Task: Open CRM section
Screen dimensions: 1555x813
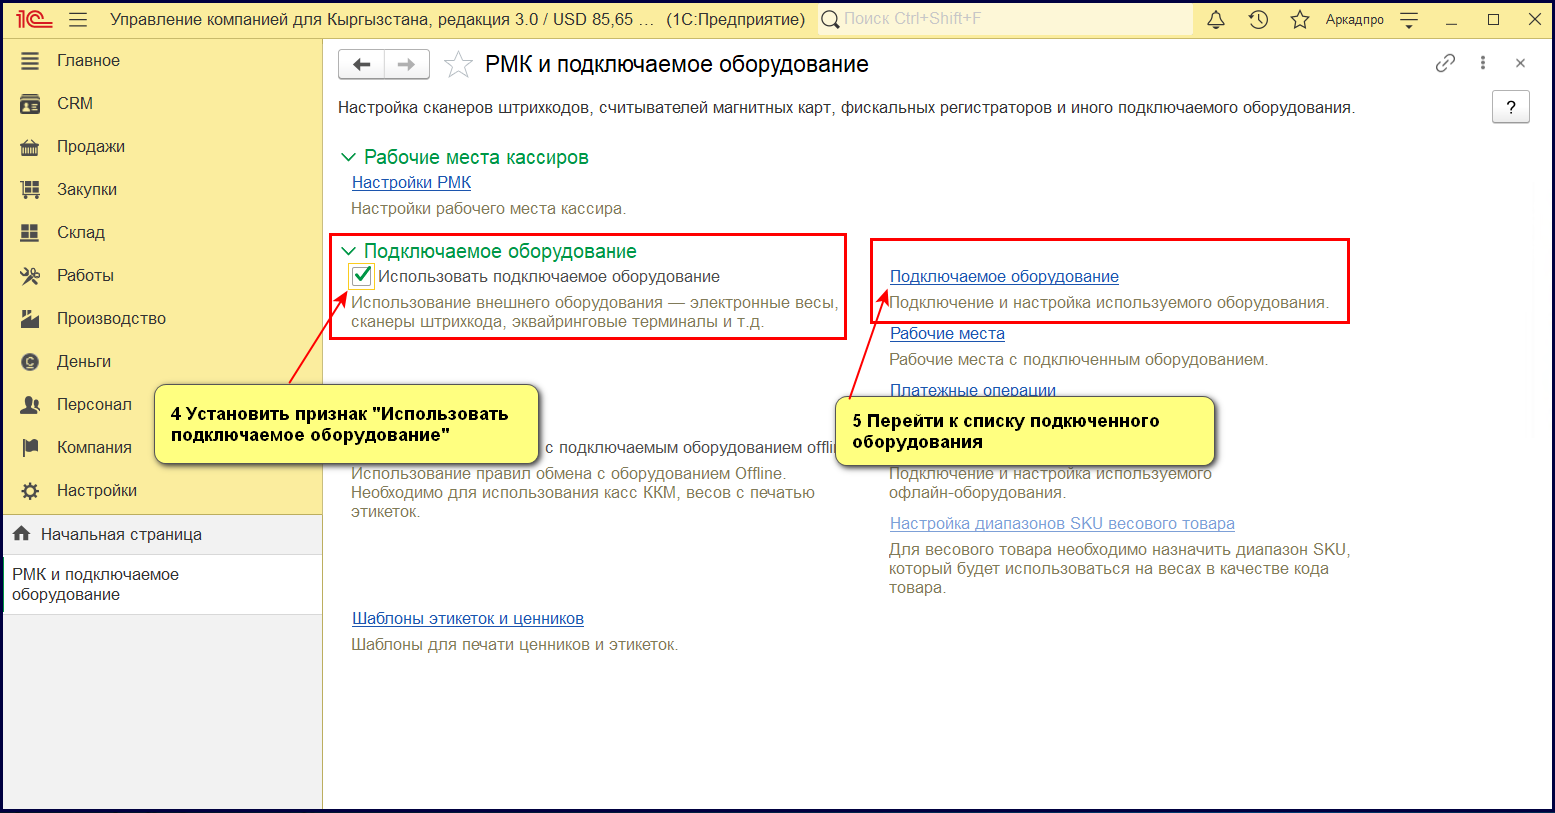Action: tap(75, 103)
